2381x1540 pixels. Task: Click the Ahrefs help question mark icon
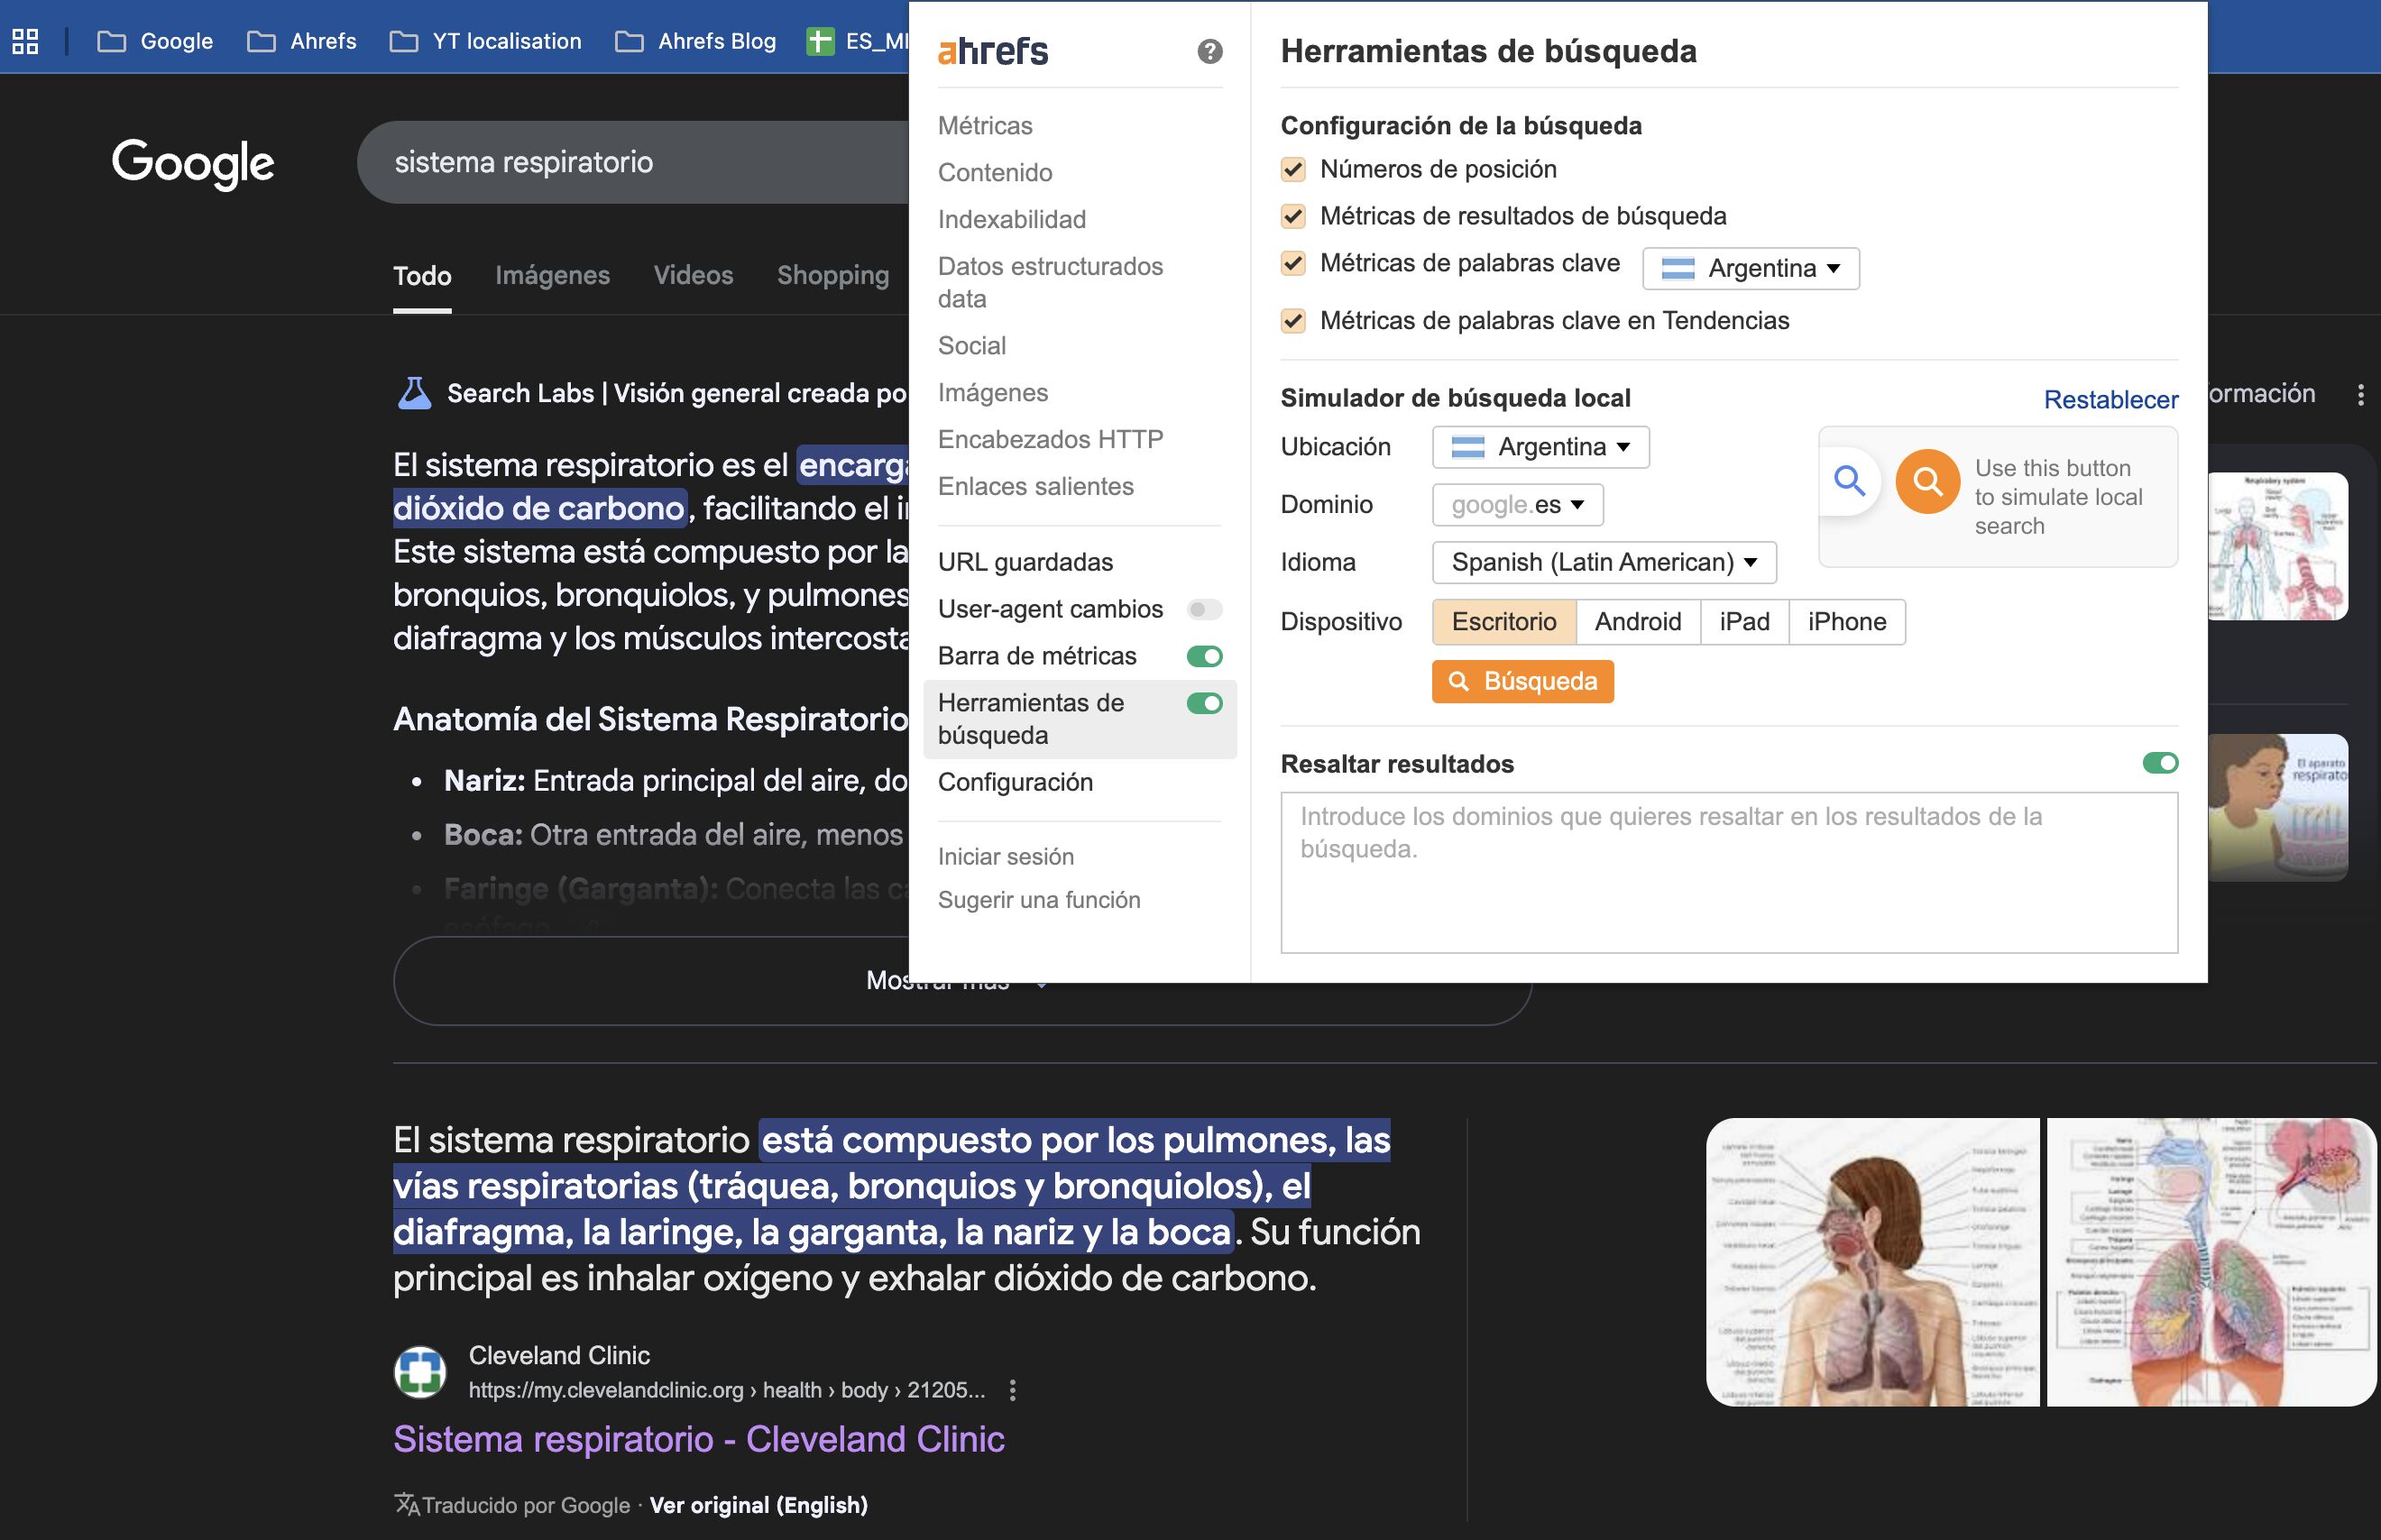1209,51
